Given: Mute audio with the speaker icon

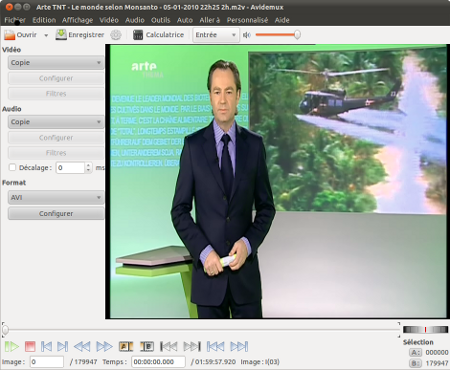Looking at the screenshot, I should click(247, 35).
